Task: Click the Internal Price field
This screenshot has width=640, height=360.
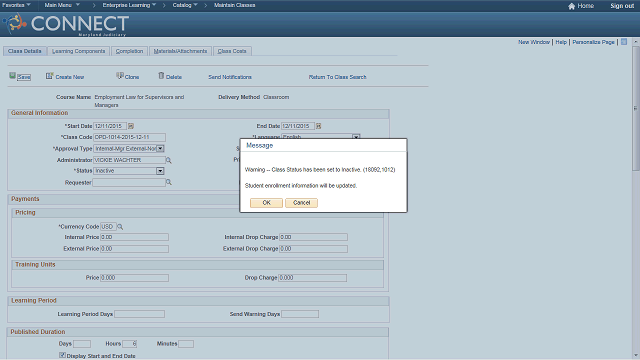Action: tap(134, 237)
